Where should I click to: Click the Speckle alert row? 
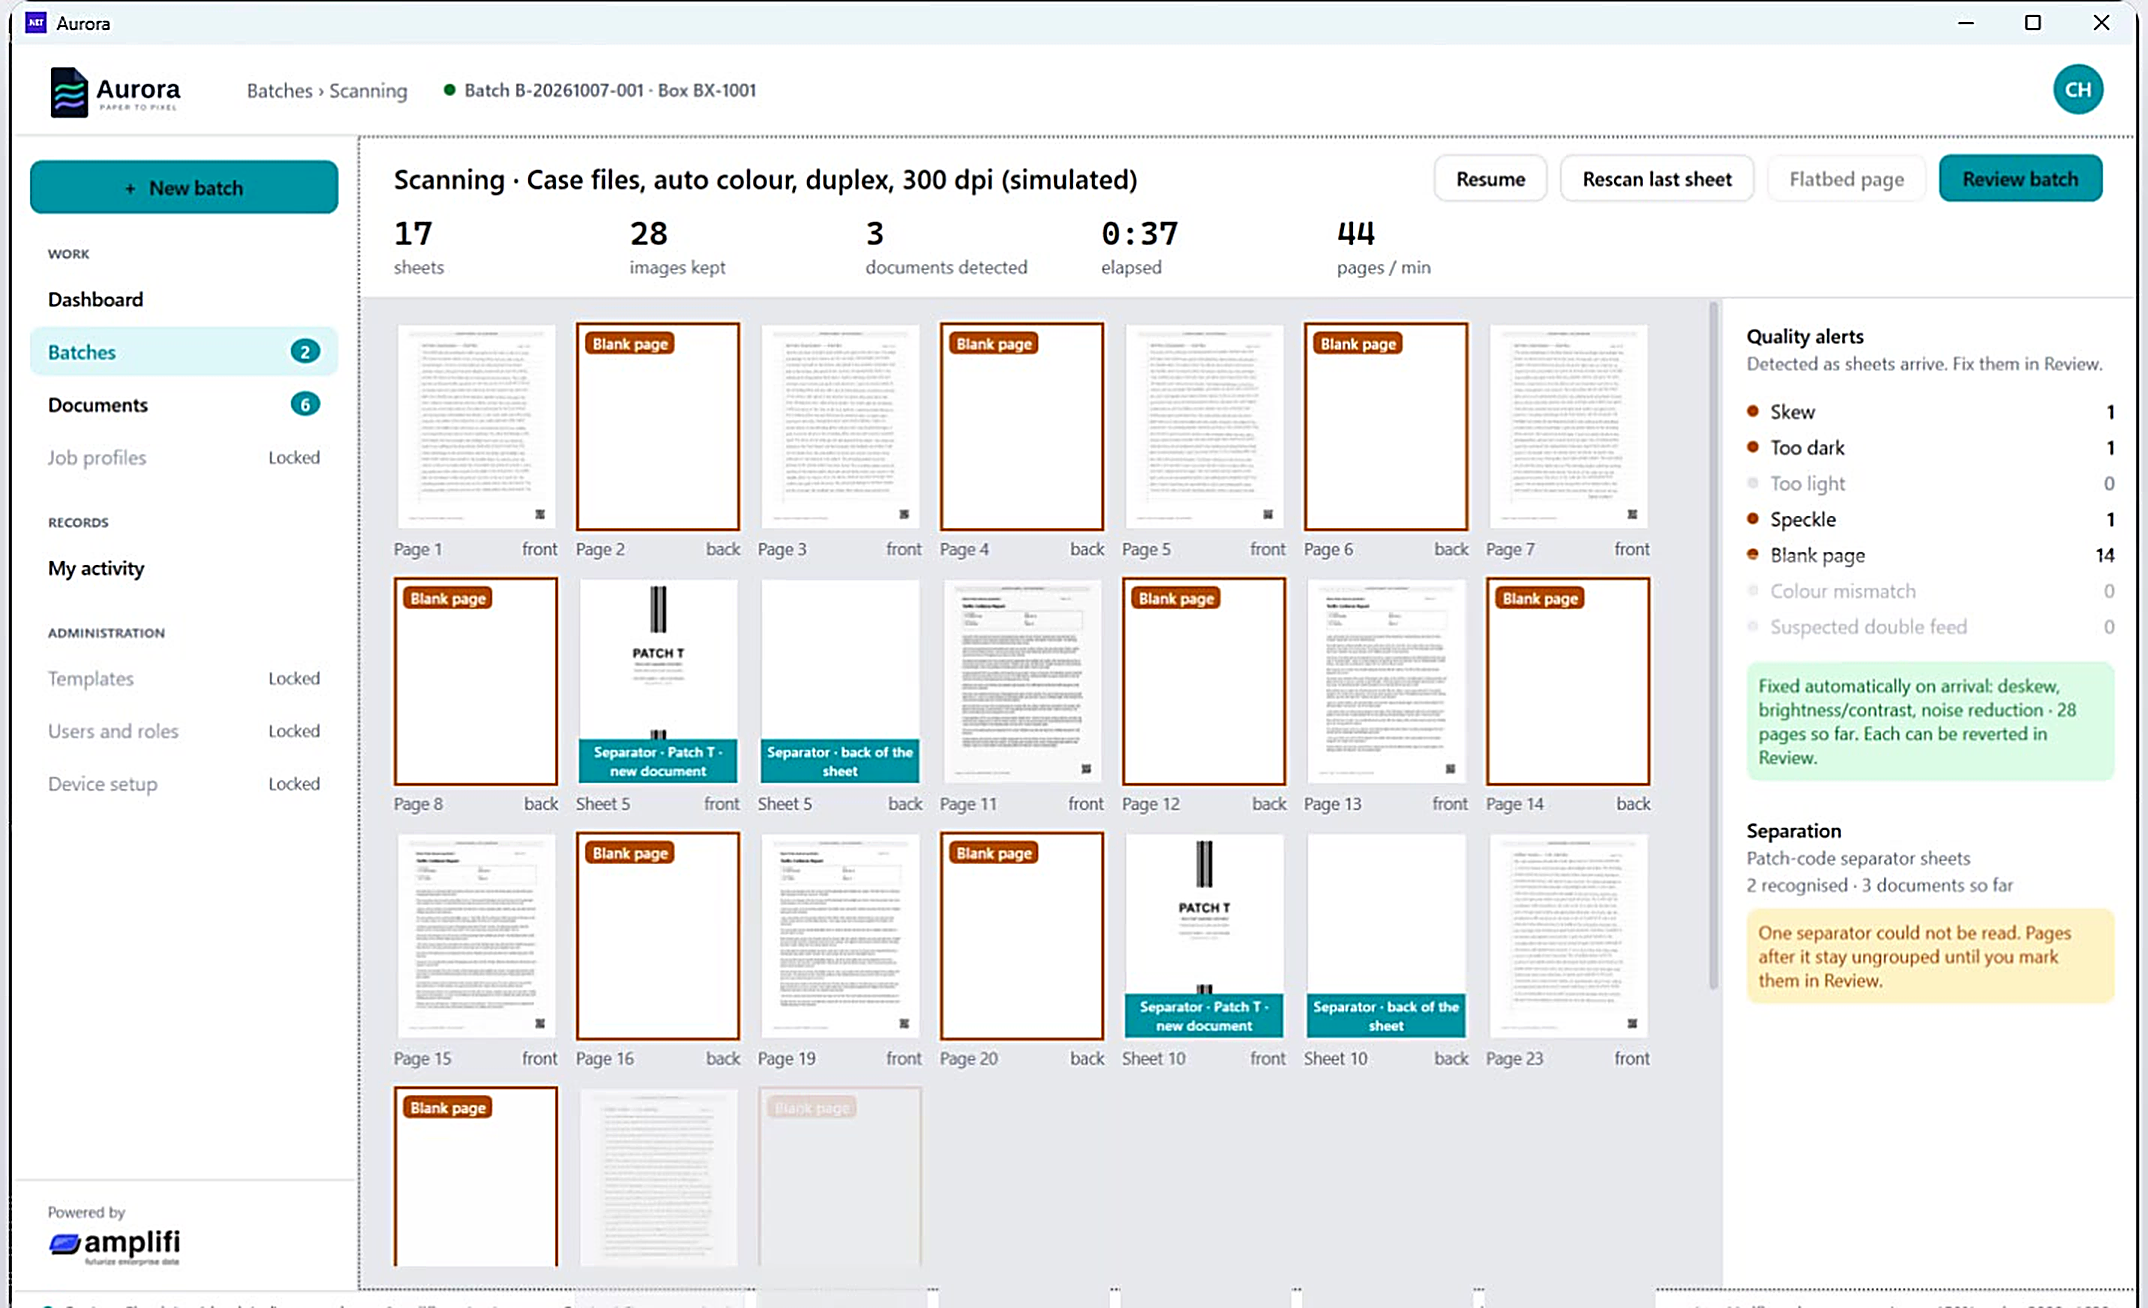point(1930,519)
